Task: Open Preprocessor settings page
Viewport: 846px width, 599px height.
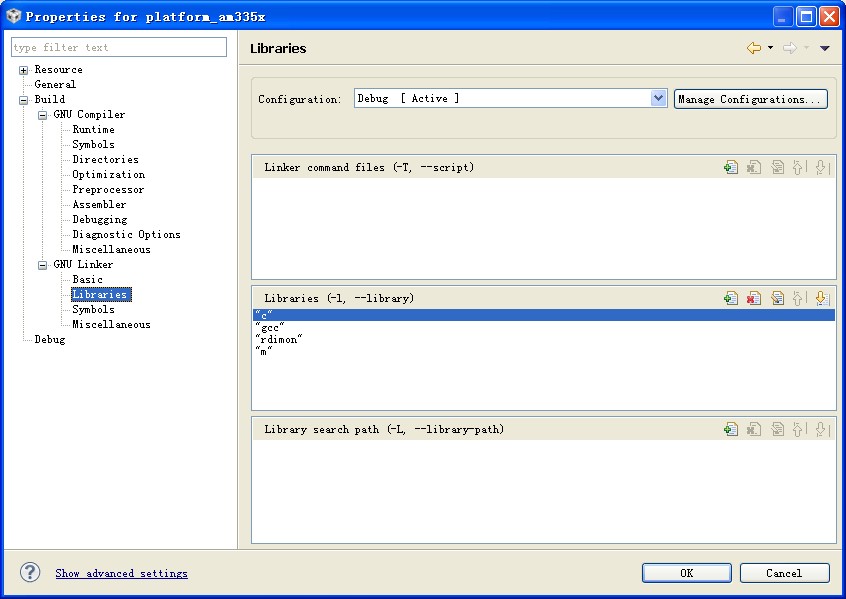Action: click(108, 190)
